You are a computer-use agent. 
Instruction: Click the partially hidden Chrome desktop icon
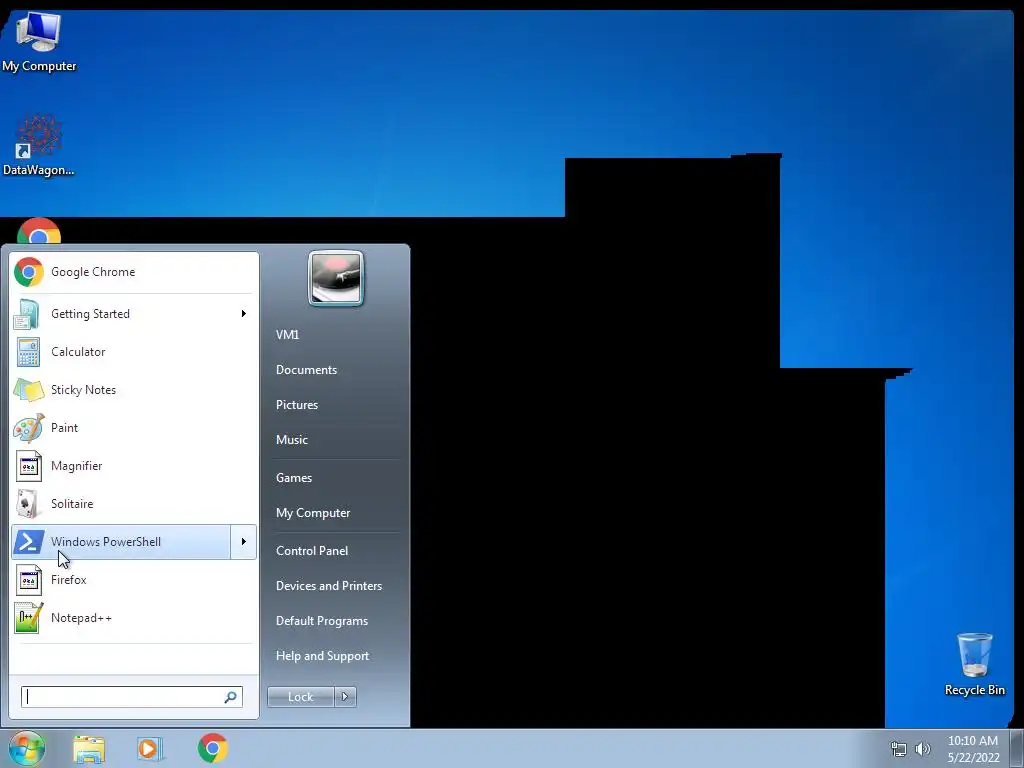pos(39,231)
